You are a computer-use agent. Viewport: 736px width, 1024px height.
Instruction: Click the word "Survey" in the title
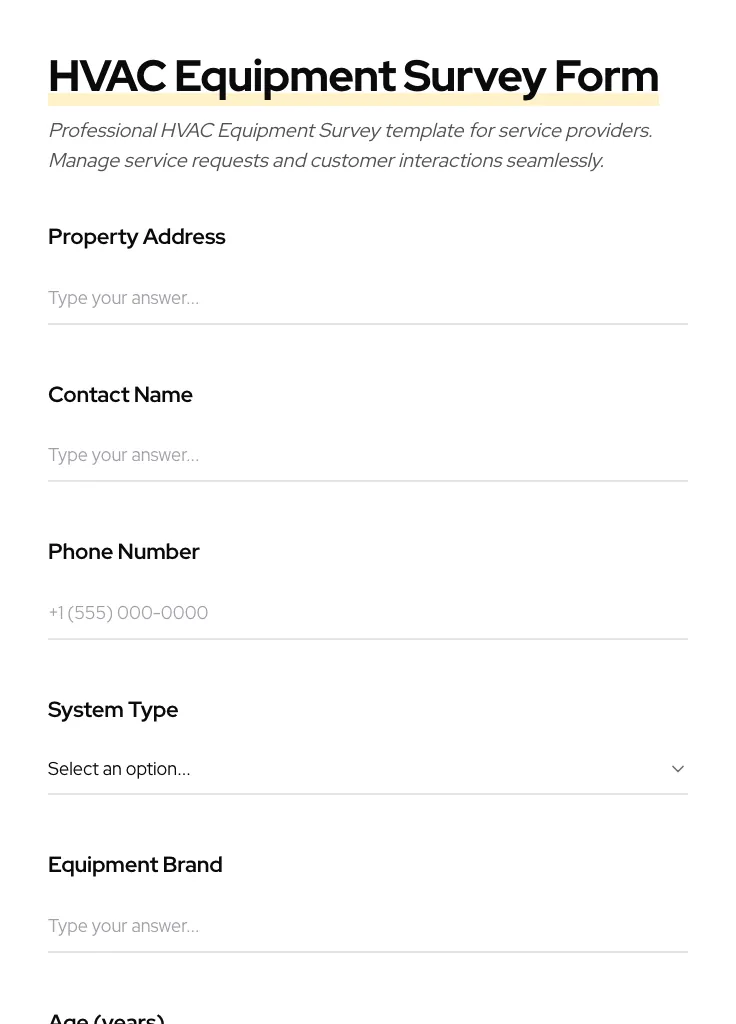point(474,77)
